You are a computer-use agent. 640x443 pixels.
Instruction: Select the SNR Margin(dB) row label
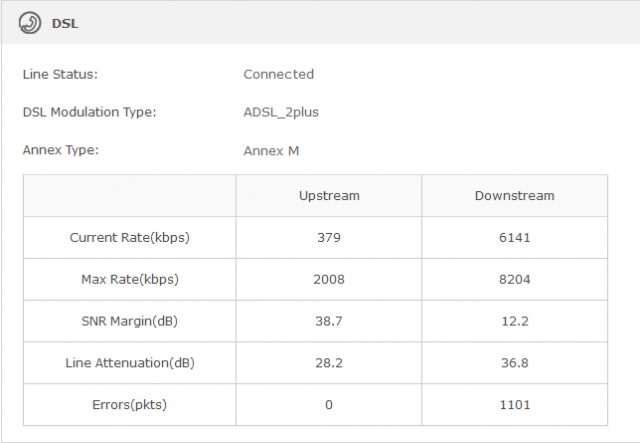tap(129, 321)
